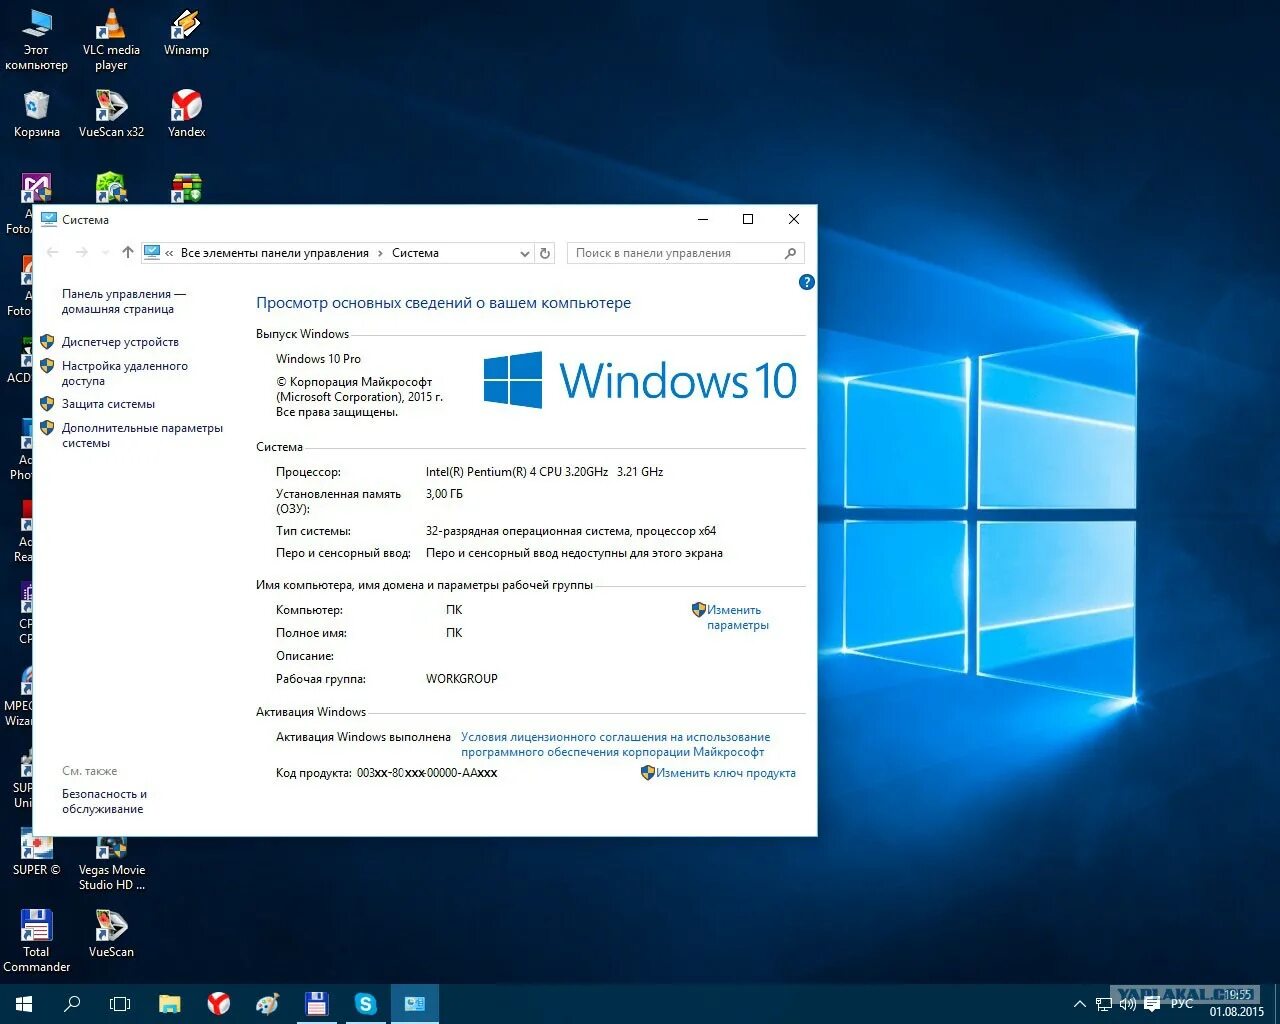This screenshot has width=1280, height=1024.
Task: Open the Этот компьютер desktop icon
Action: pos(36,40)
